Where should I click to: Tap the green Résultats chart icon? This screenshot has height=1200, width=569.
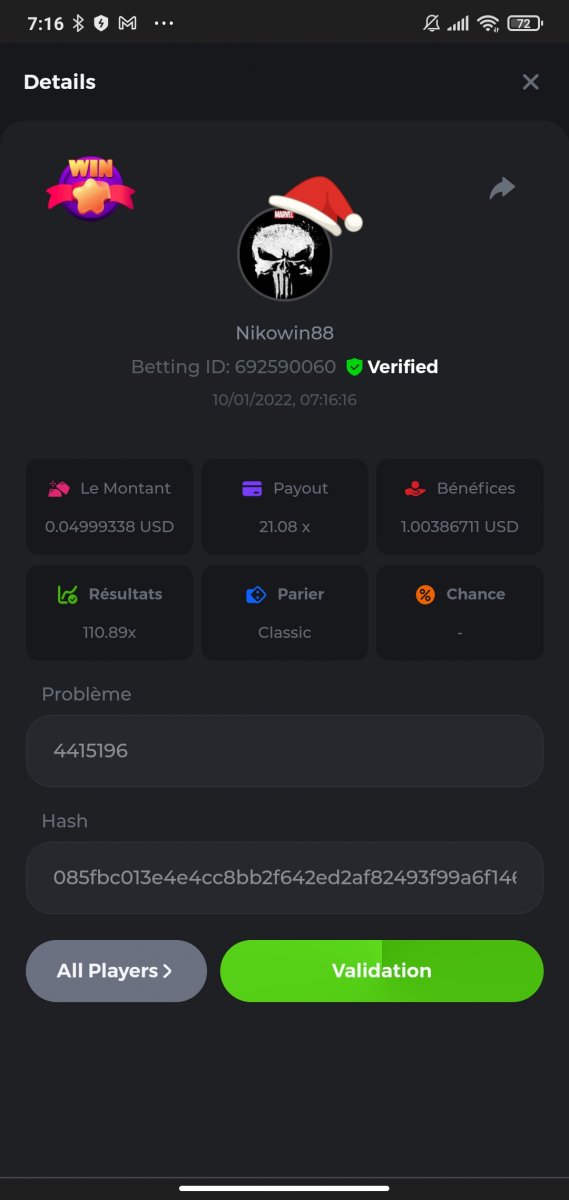67,595
